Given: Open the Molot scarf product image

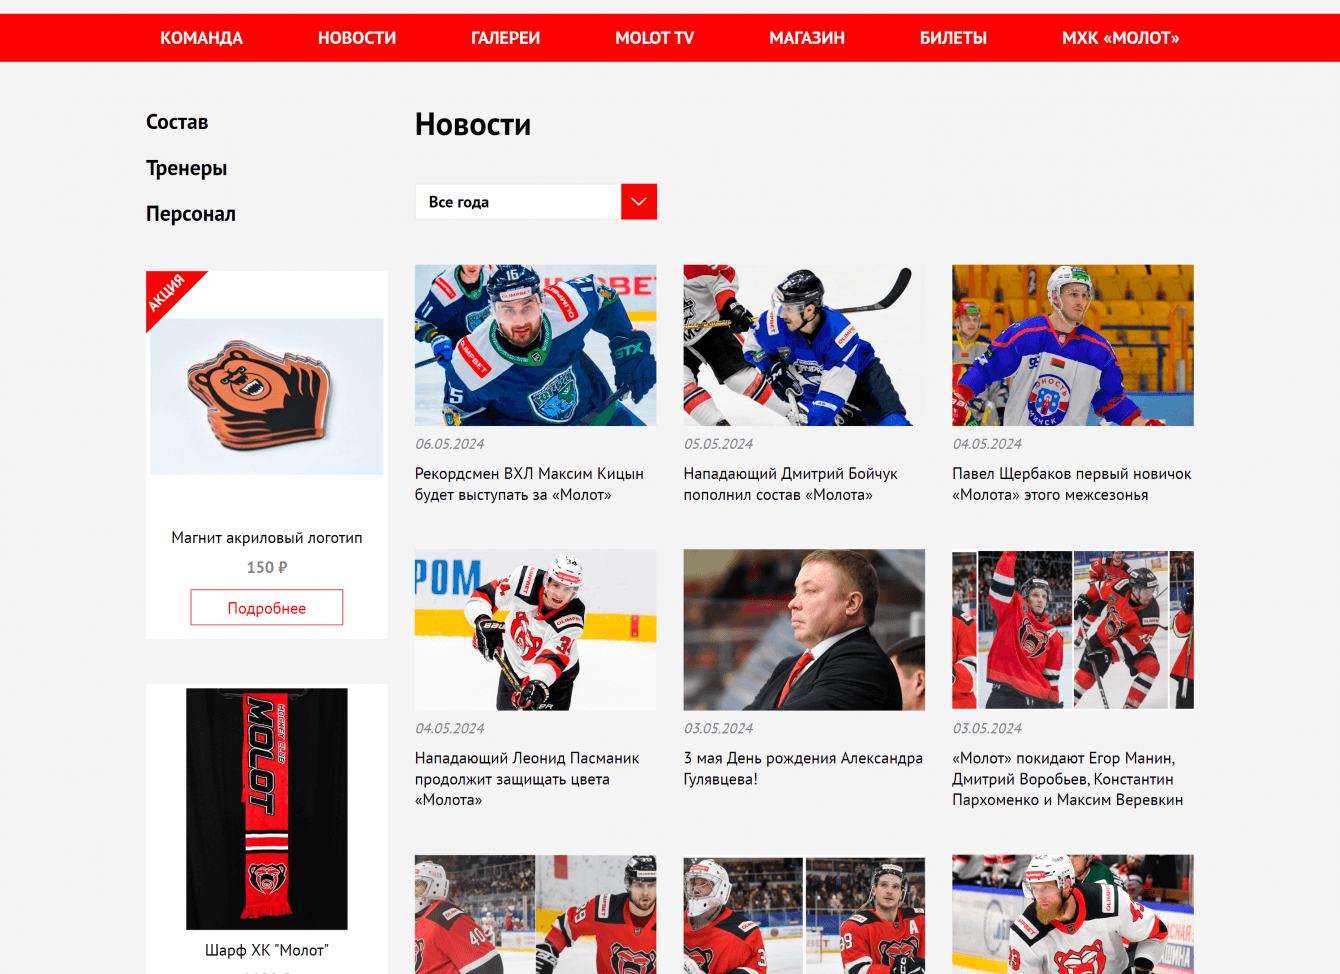Looking at the screenshot, I should [x=267, y=809].
